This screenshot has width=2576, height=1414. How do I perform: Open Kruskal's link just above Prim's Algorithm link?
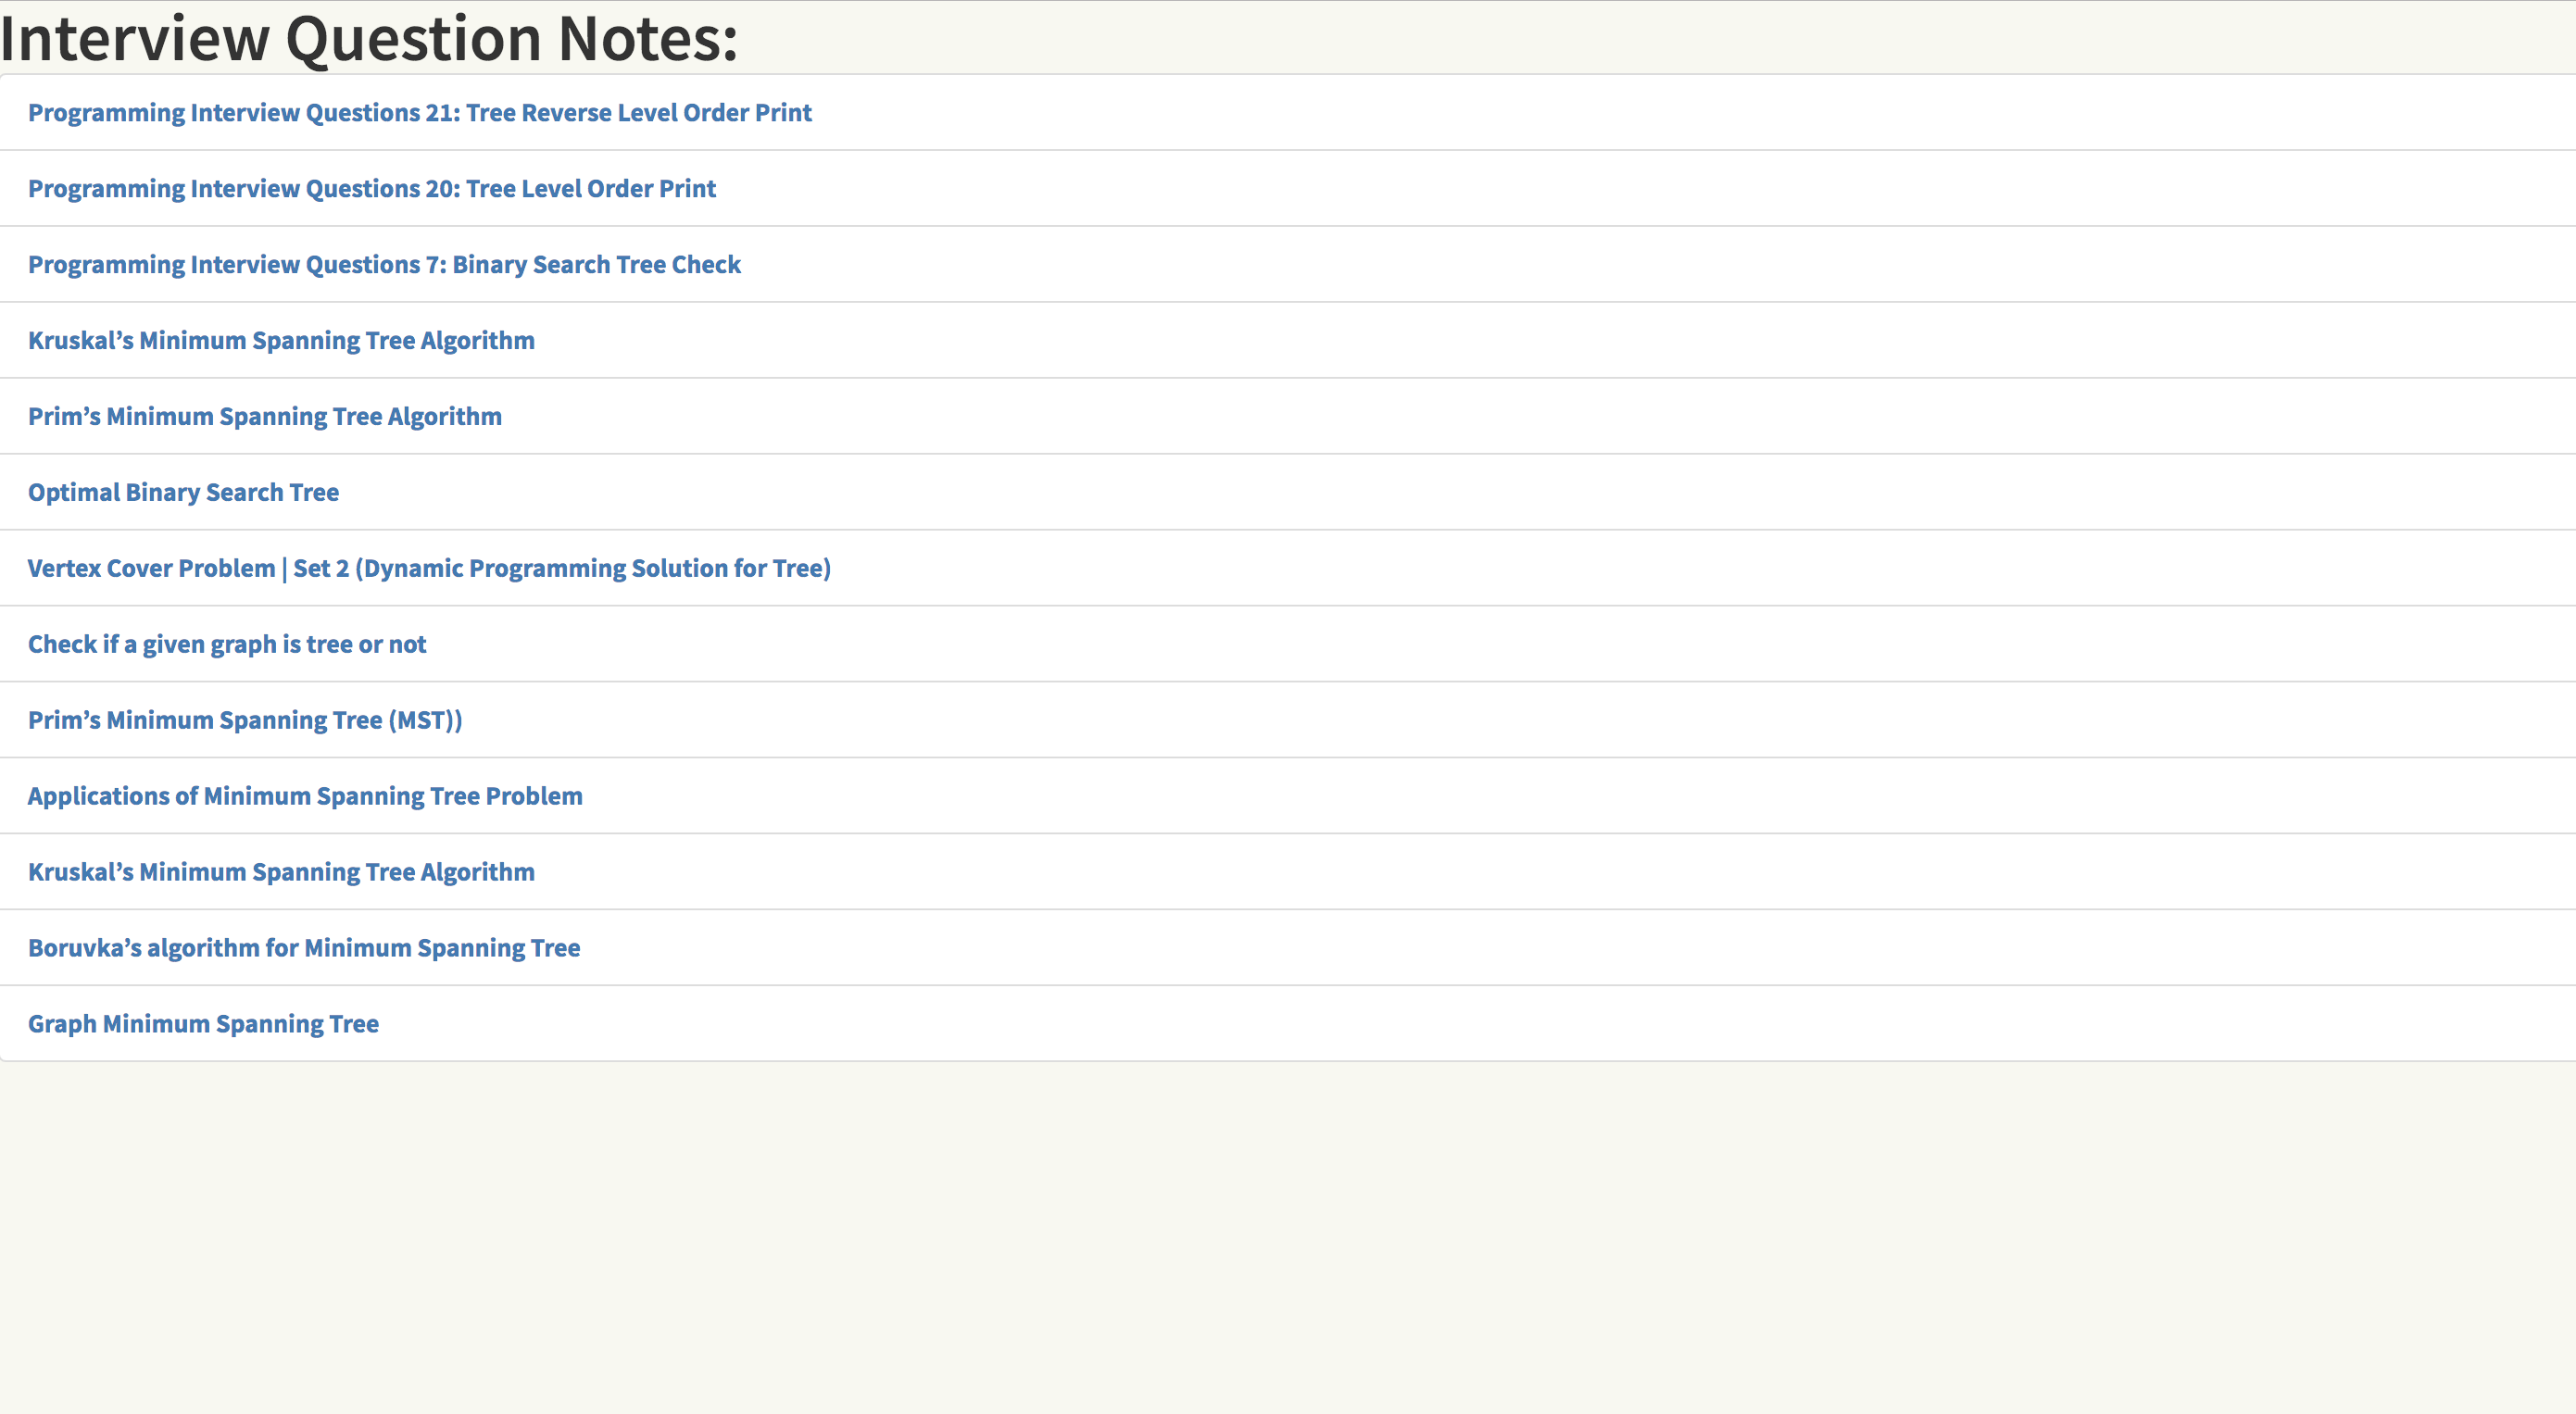(281, 341)
